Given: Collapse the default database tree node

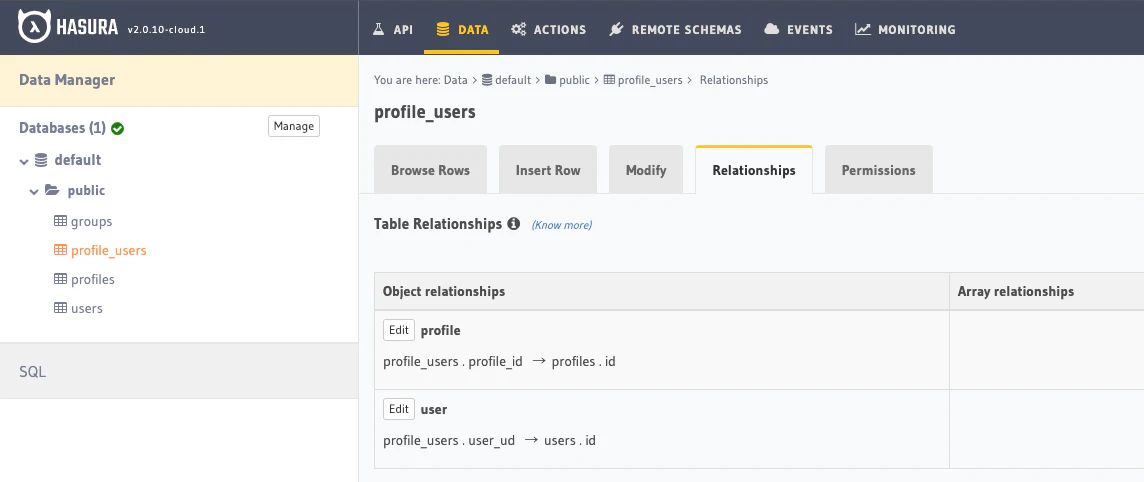Looking at the screenshot, I should pyautogui.click(x=24, y=160).
